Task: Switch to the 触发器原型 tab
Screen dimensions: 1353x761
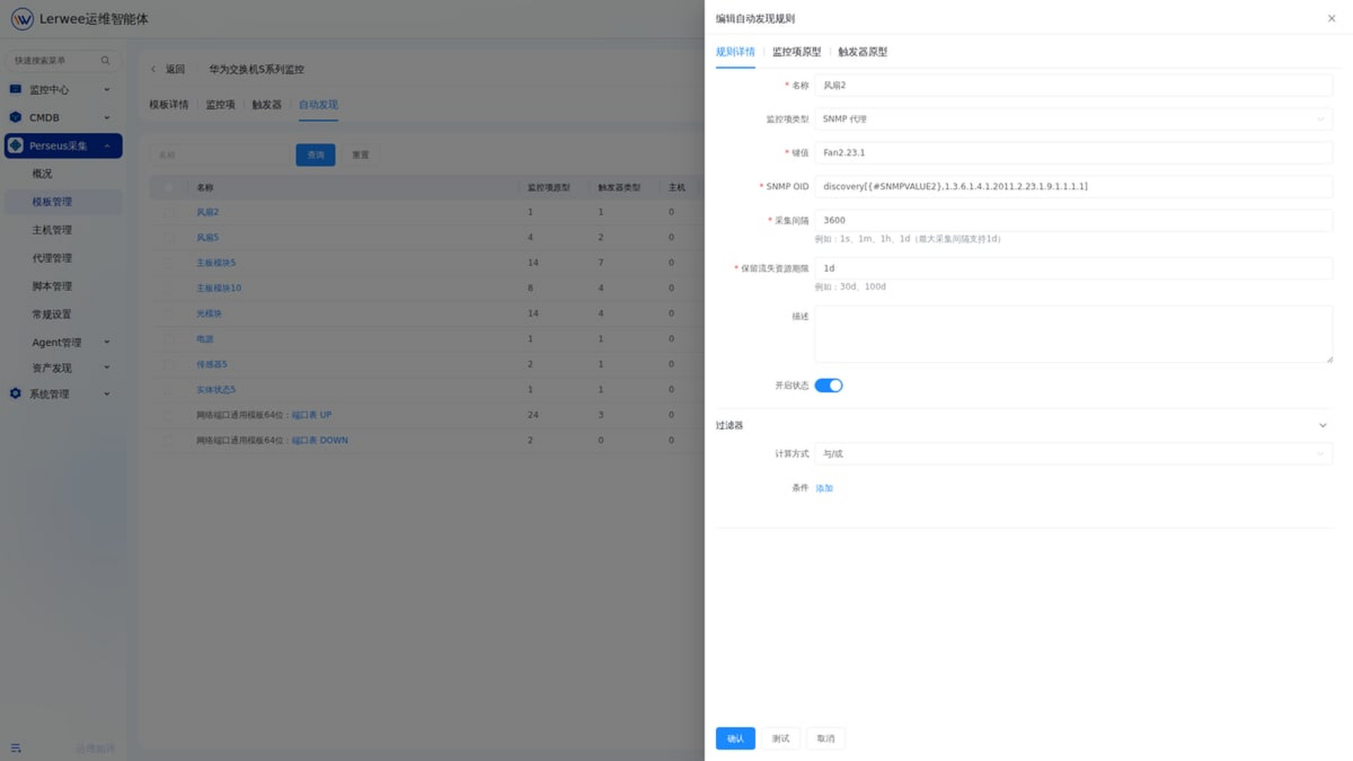Action: coord(862,52)
